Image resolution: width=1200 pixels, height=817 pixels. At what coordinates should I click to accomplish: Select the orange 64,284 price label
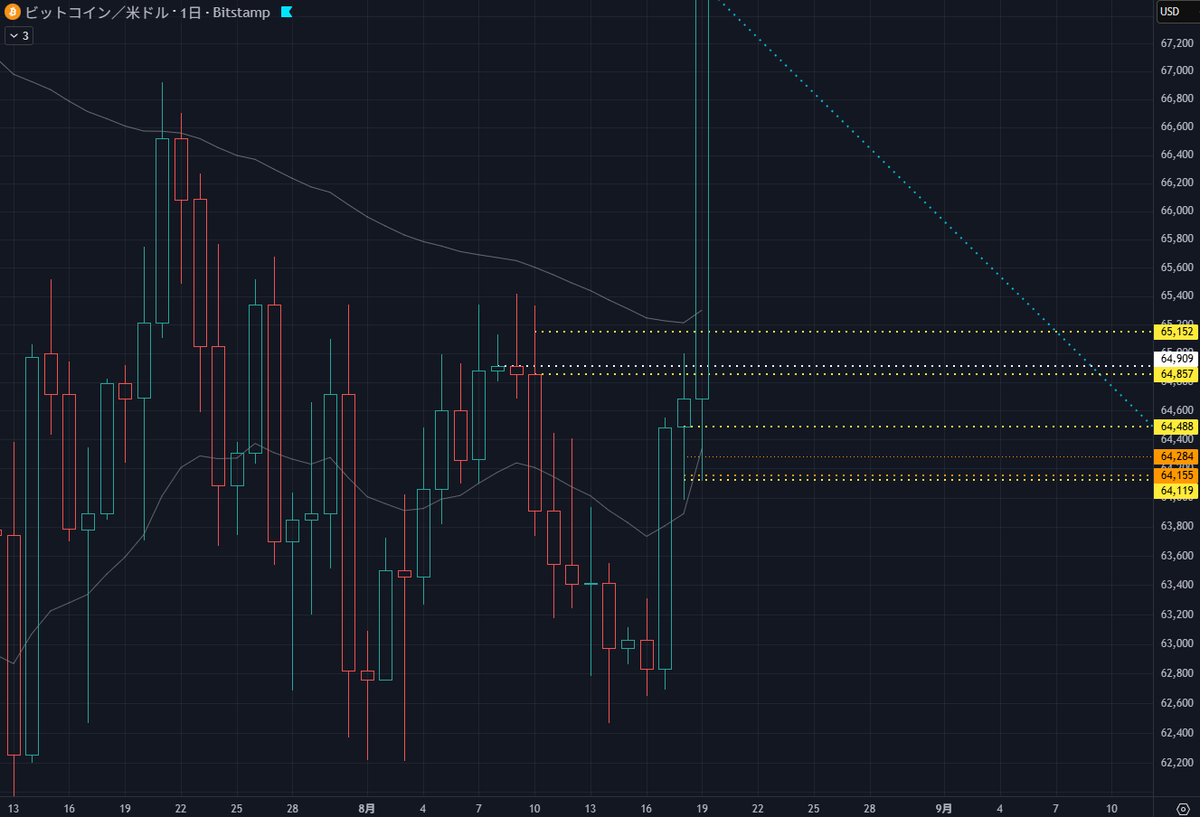pos(1175,457)
